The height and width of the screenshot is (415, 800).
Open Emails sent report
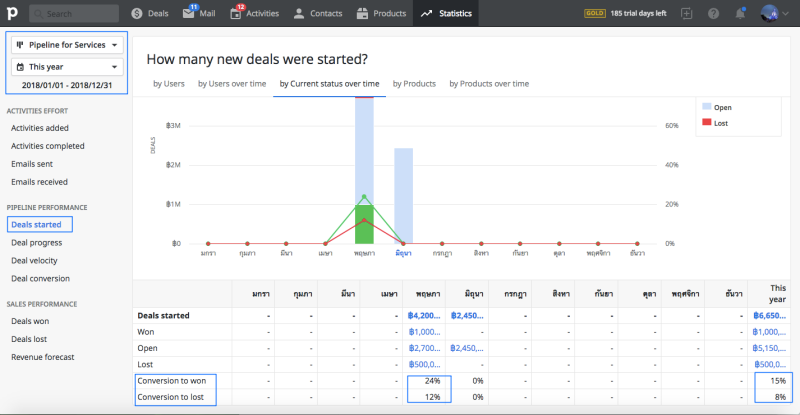32,164
